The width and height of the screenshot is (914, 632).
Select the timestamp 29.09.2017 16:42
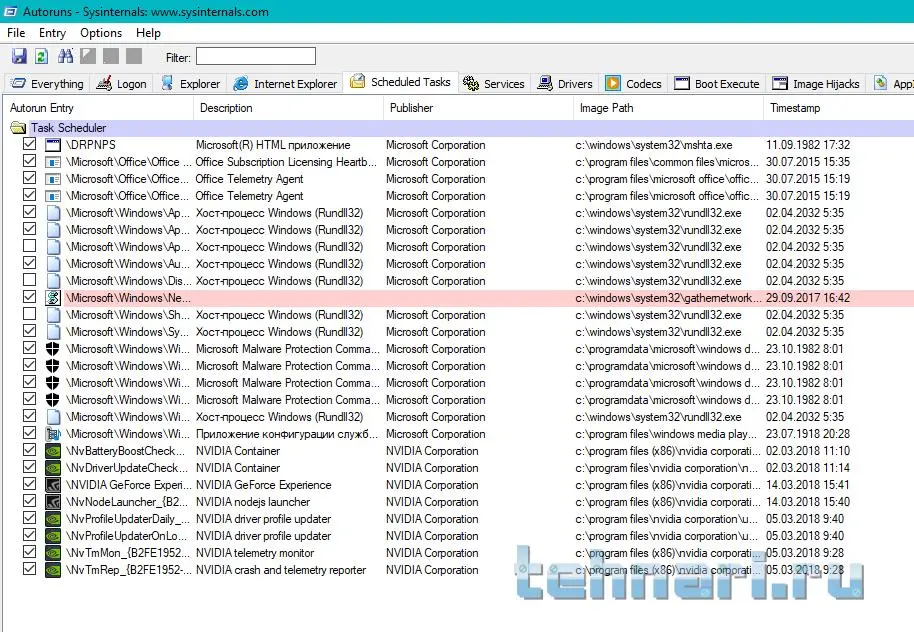tap(808, 297)
